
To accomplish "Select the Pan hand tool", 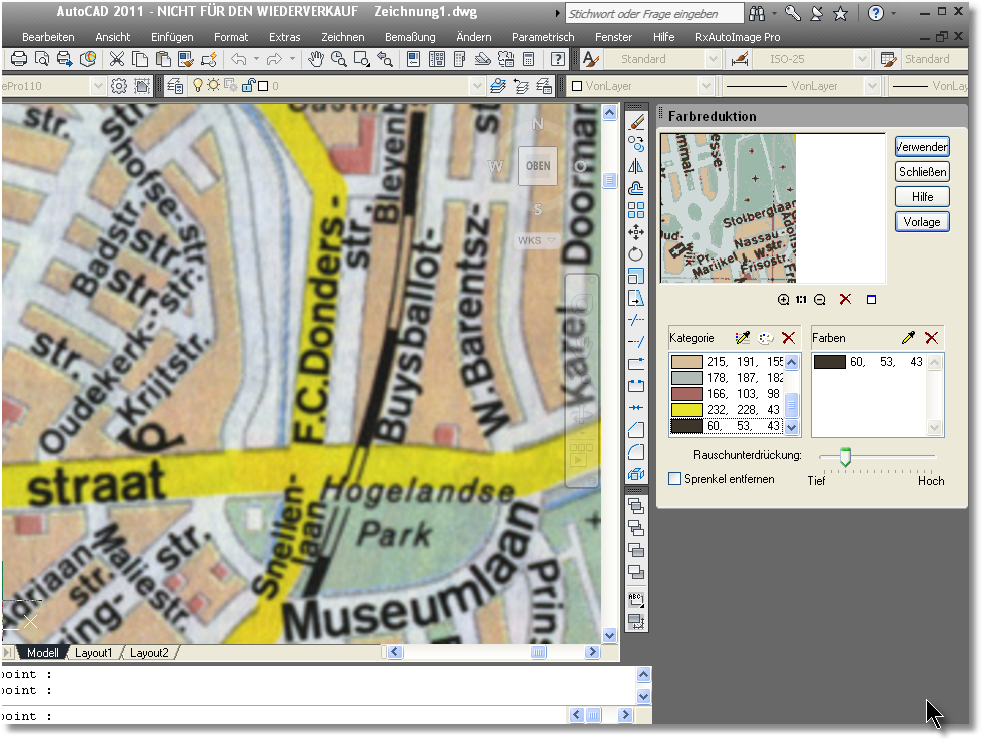I will [x=317, y=59].
